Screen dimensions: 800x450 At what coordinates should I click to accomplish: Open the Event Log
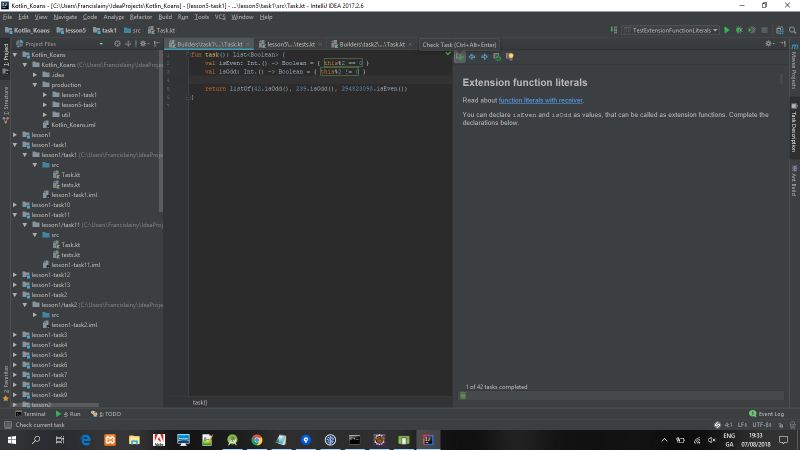(766, 414)
